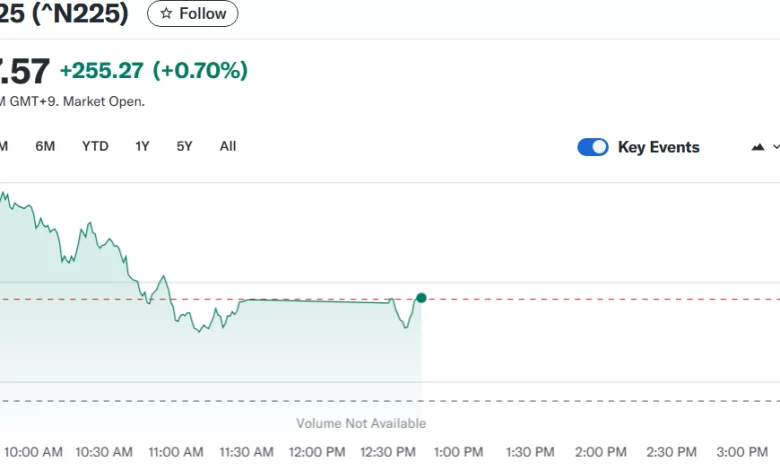Show the All time range
This screenshot has width=780, height=470.
[x=228, y=146]
